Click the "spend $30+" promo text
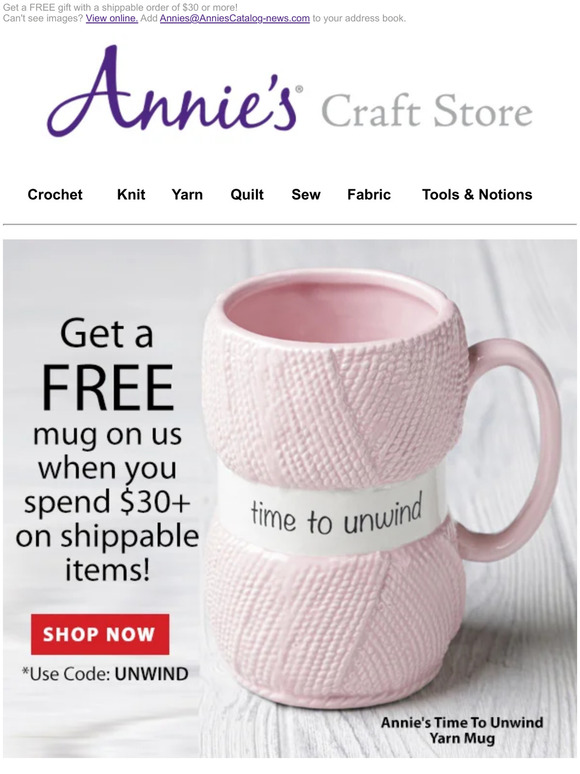 [107, 501]
